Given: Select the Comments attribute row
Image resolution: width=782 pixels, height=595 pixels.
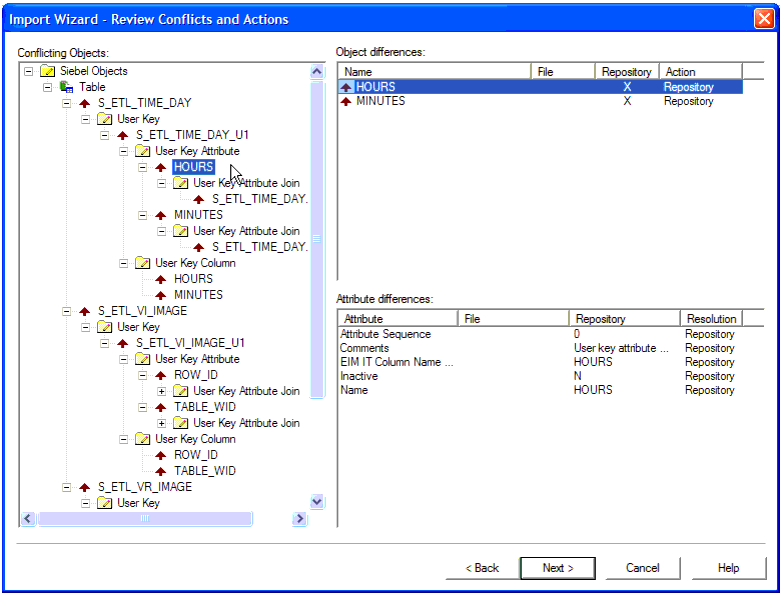Looking at the screenshot, I should (540, 348).
